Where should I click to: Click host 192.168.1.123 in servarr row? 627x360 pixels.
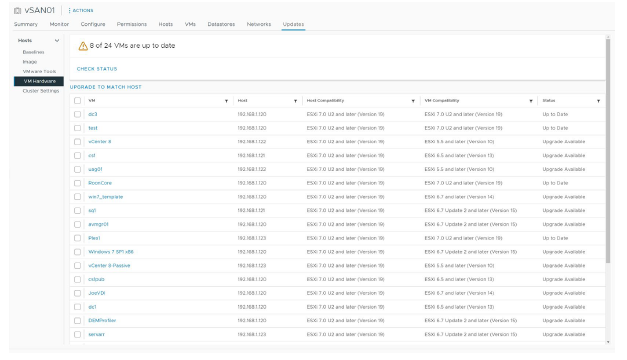(x=252, y=334)
